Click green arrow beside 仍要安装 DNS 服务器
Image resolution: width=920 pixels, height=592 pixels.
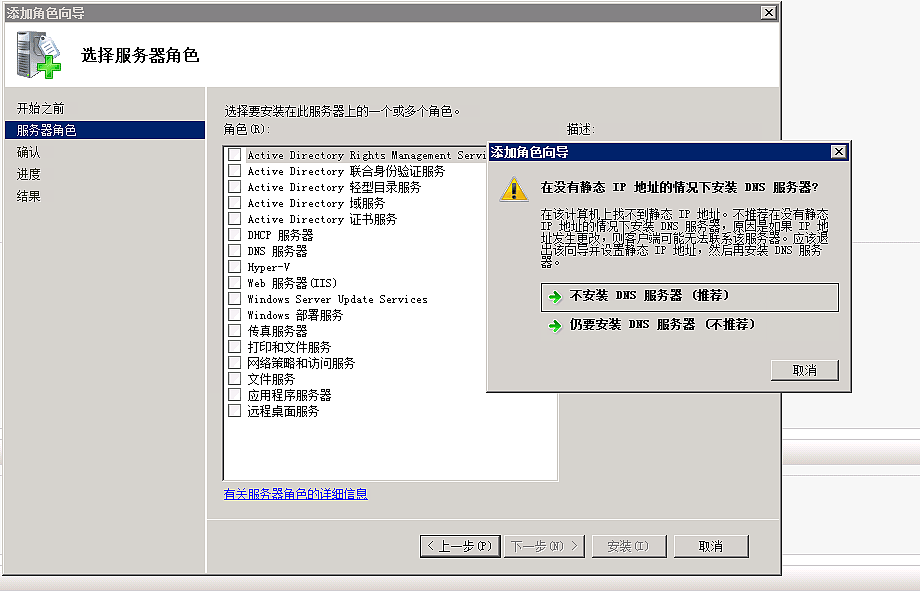point(554,325)
